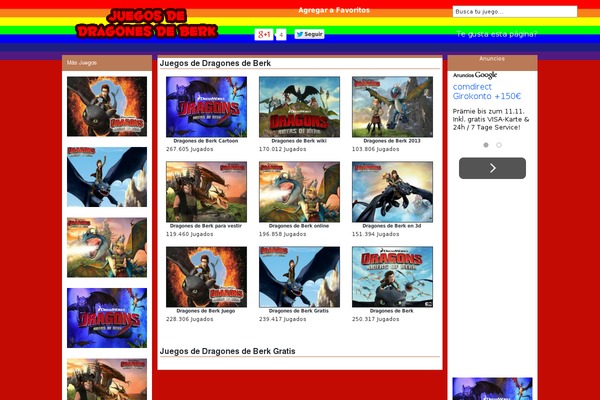Click the Dragones de Berk 2013 title link
This screenshot has height=400, width=600.
point(392,141)
